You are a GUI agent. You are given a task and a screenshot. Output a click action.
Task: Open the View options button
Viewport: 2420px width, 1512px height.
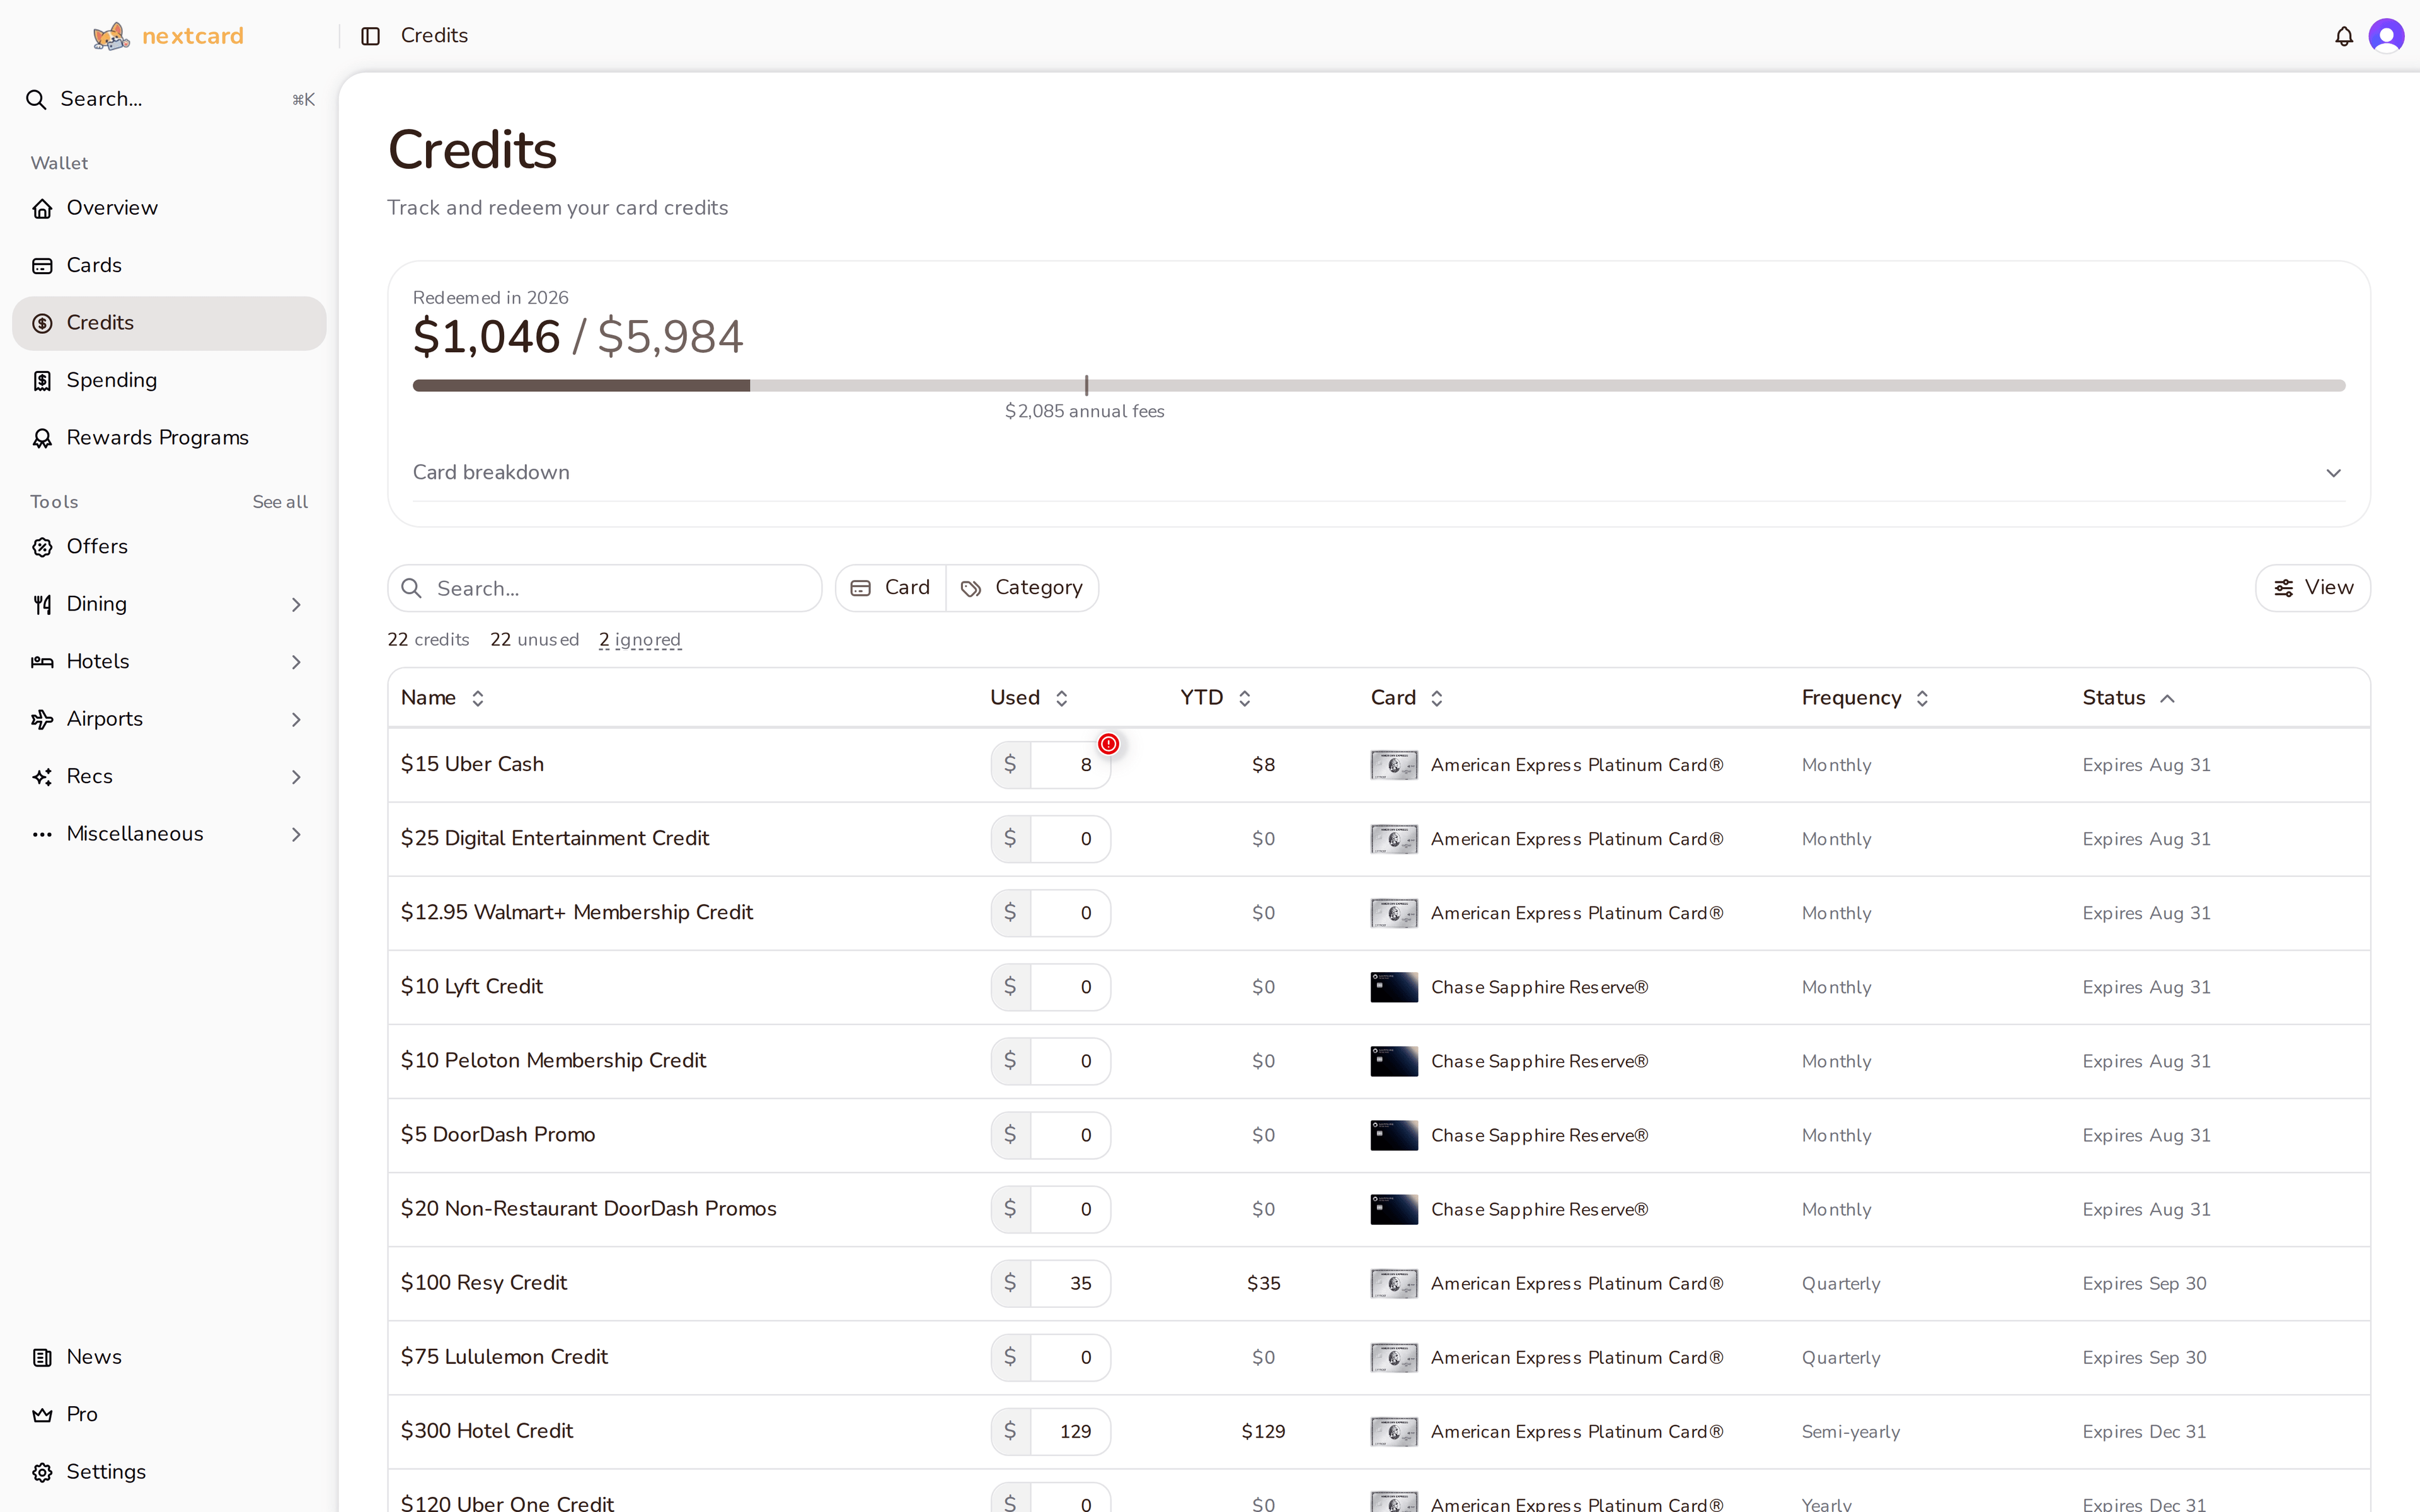pos(2312,588)
